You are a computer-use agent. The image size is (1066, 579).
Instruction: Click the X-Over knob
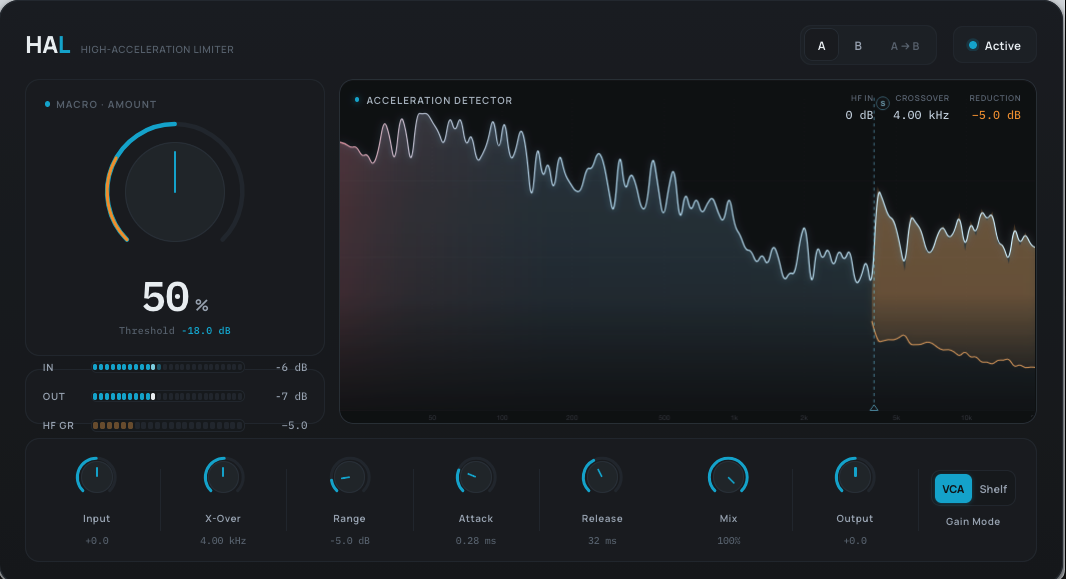coord(223,476)
